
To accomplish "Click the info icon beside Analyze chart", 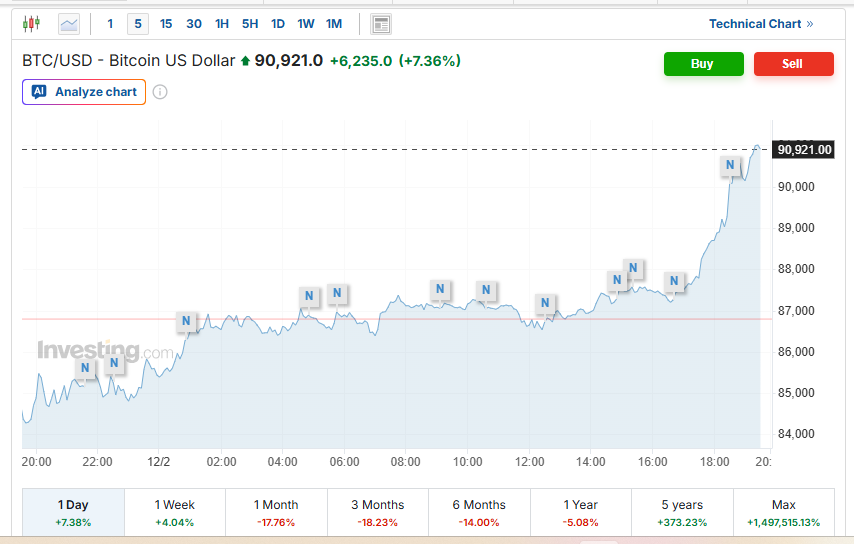I will (x=160, y=92).
